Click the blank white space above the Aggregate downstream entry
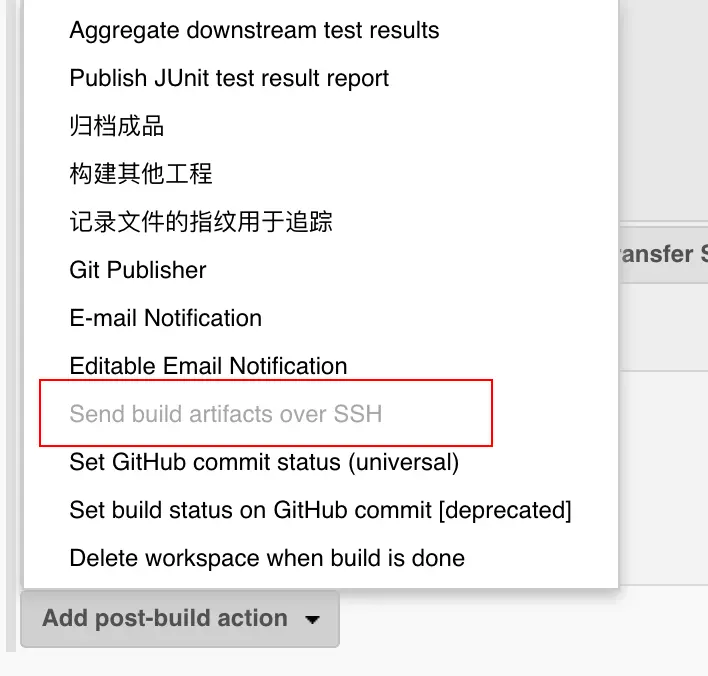 coord(320,6)
